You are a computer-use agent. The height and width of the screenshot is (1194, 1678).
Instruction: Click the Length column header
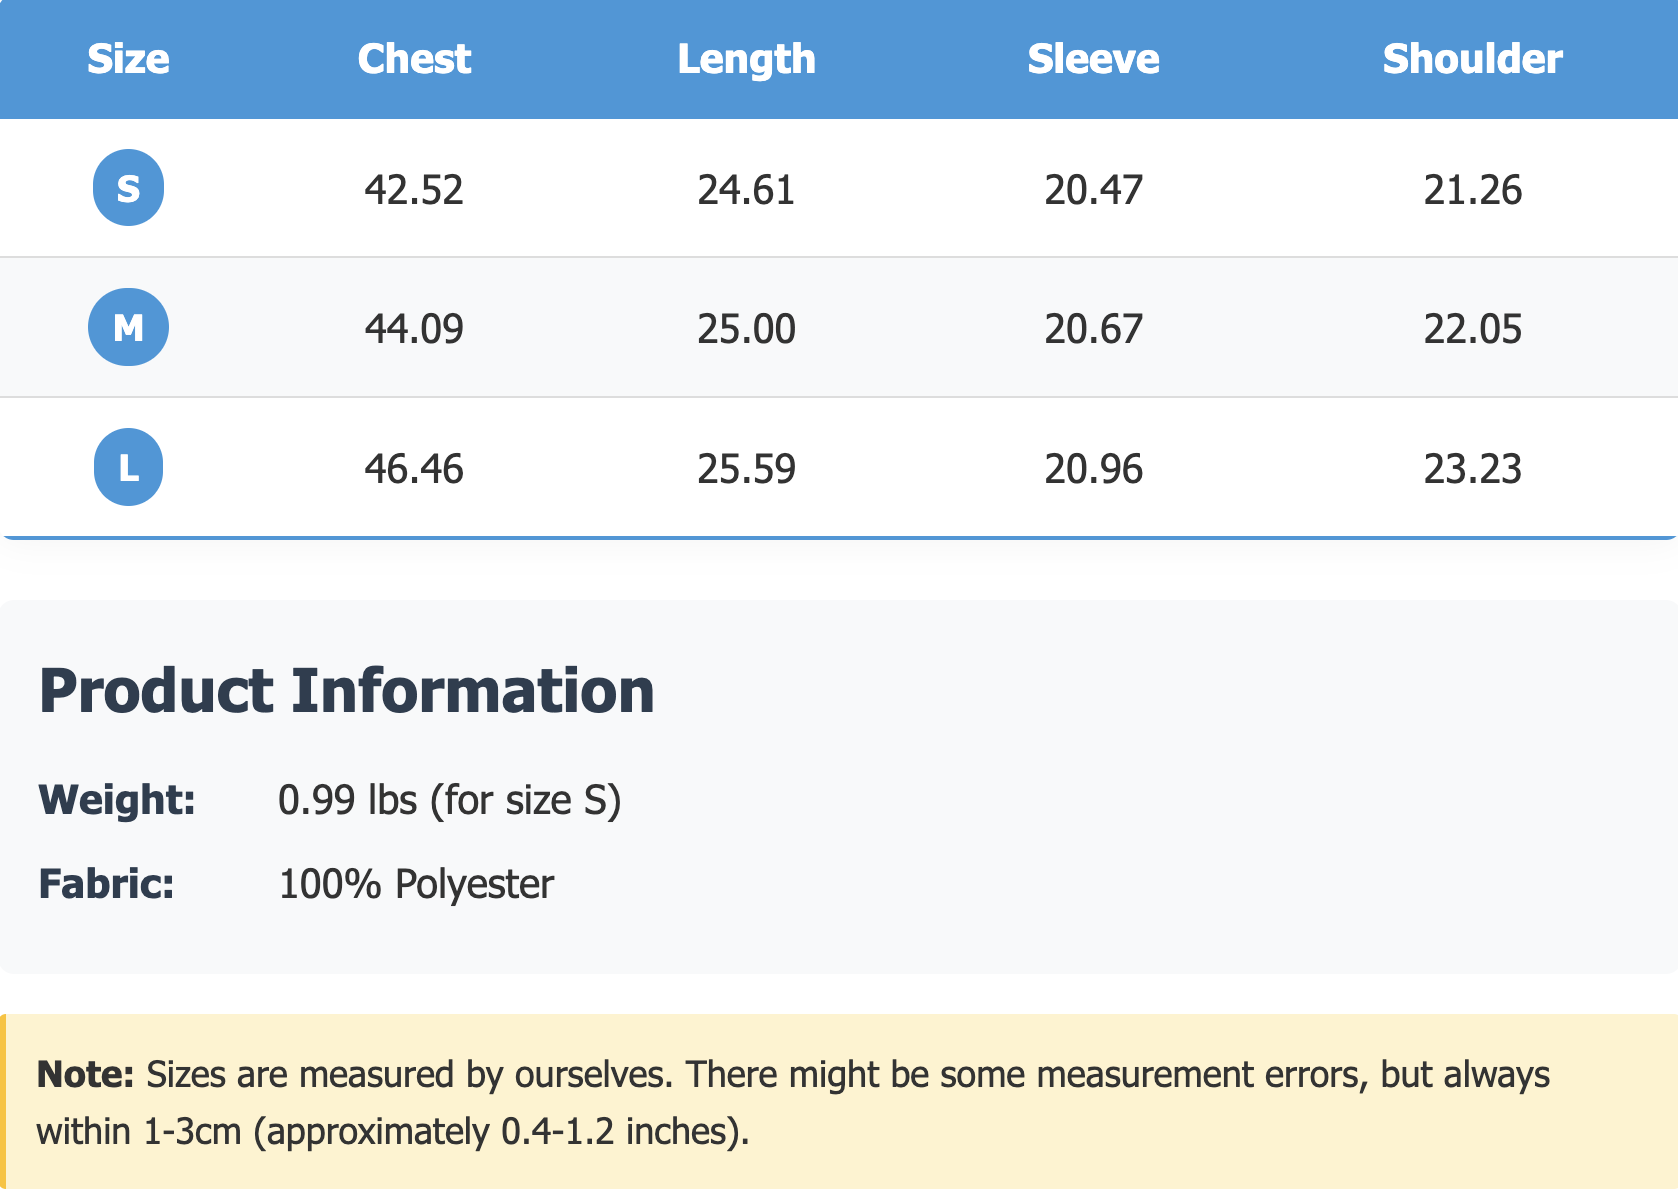(x=746, y=59)
